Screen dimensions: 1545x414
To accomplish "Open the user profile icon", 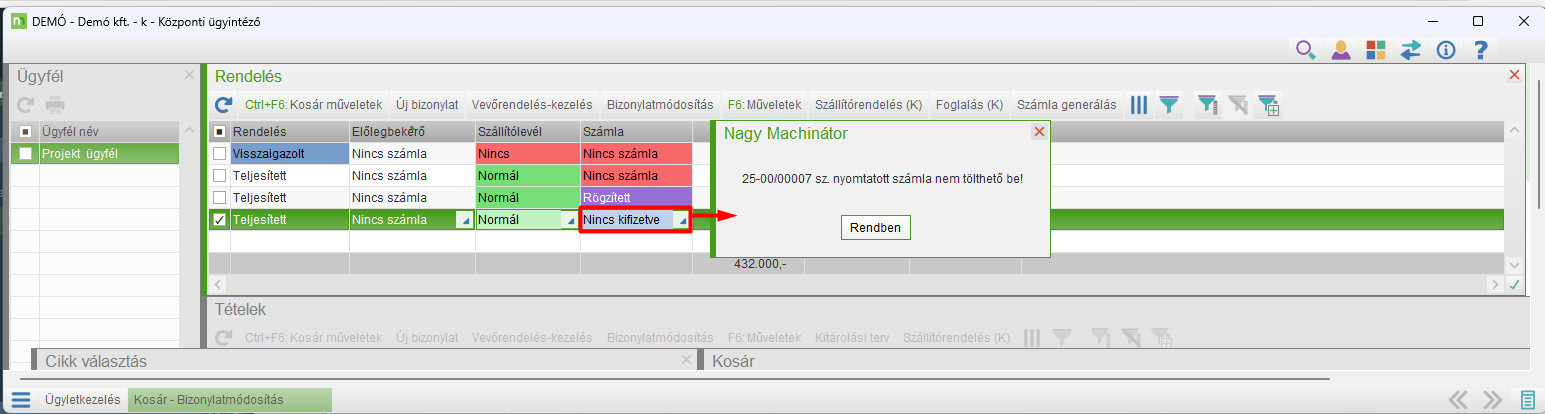I will pyautogui.click(x=1341, y=50).
